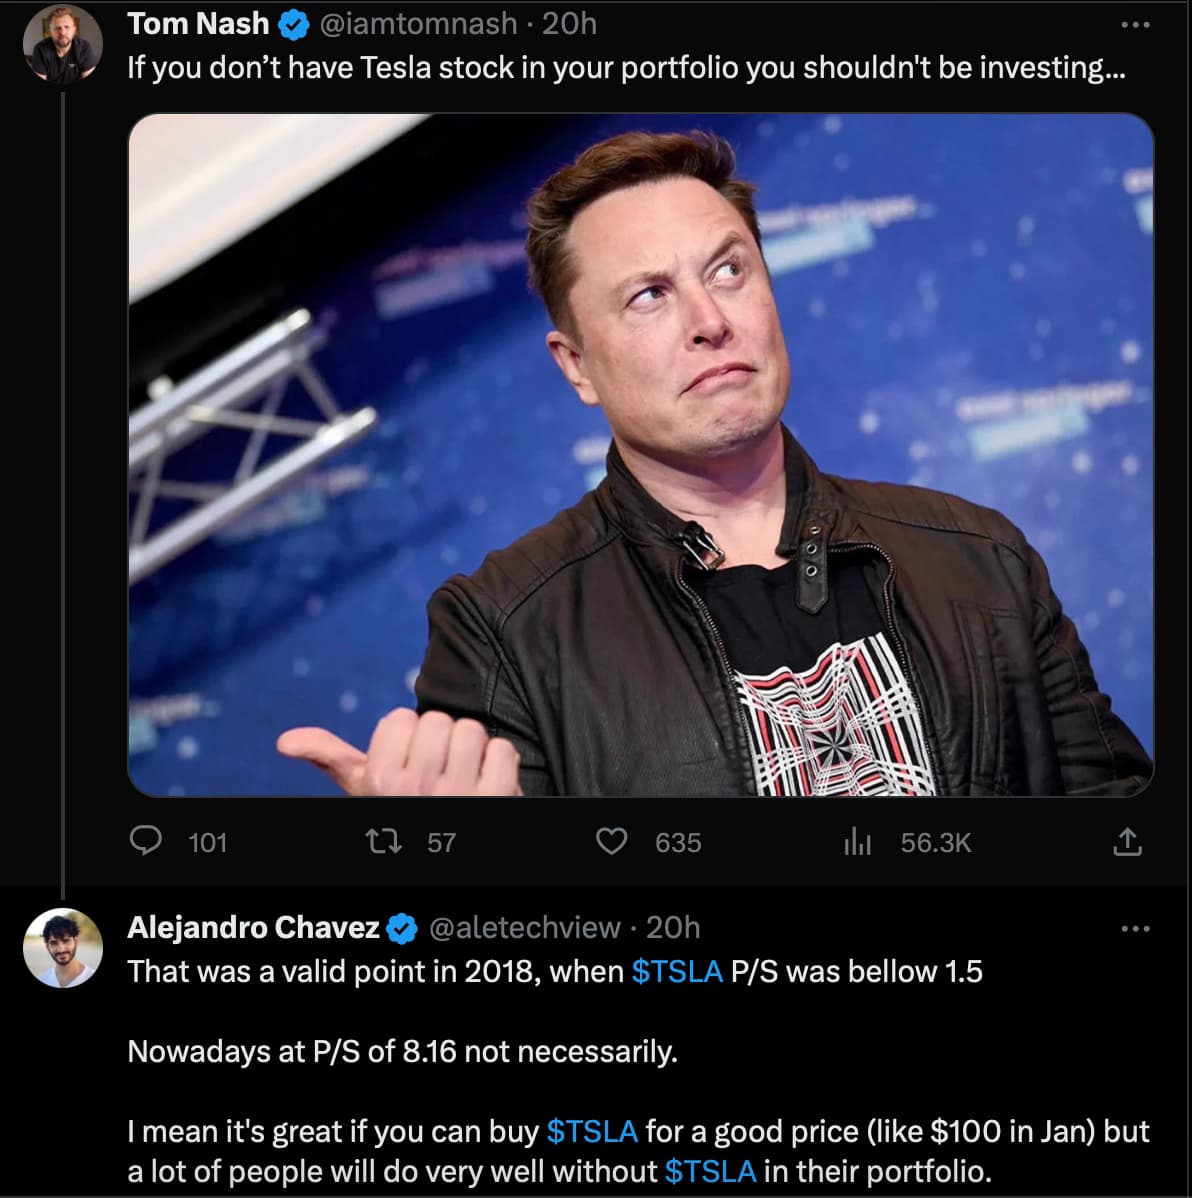
Task: Click the $TSLA cashtag before P/S
Action: point(677,972)
